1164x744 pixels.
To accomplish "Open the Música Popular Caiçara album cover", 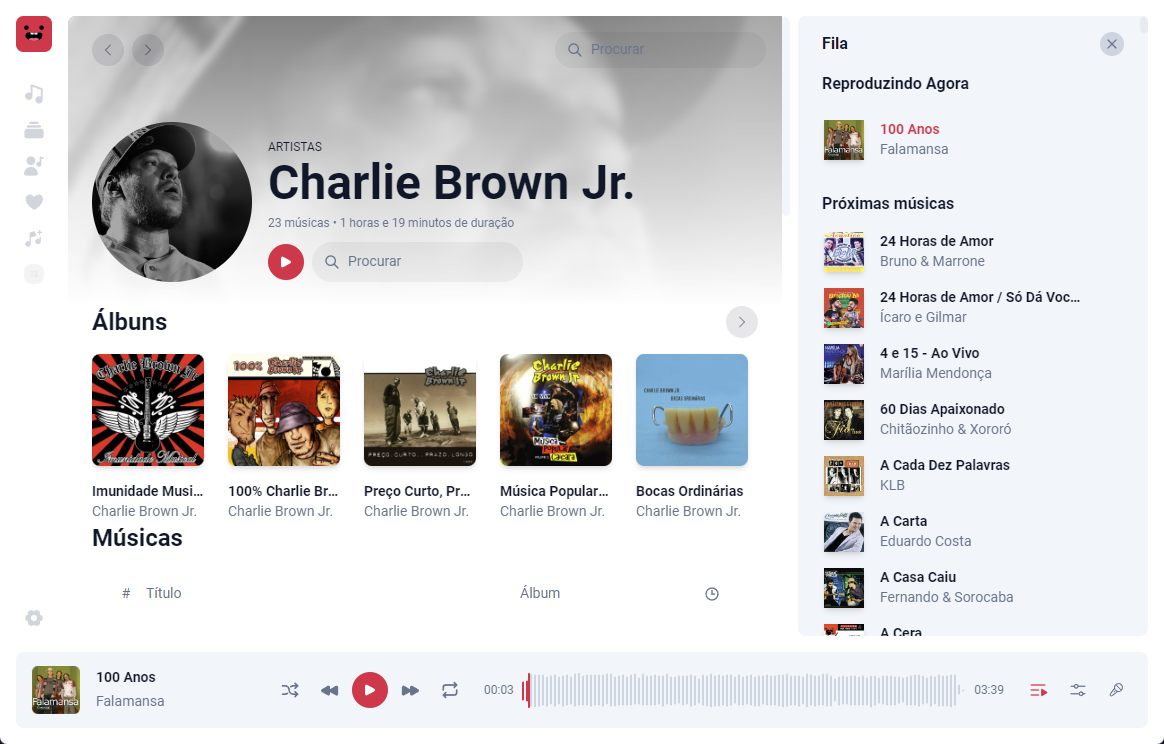I will point(556,410).
